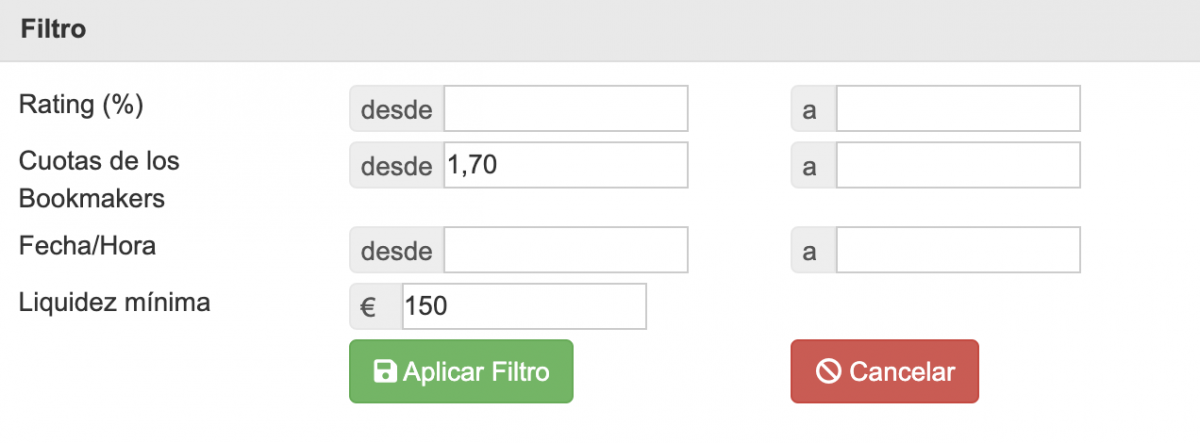
Task: Focus the Rating 'a' upper-bound field
Action: click(958, 109)
